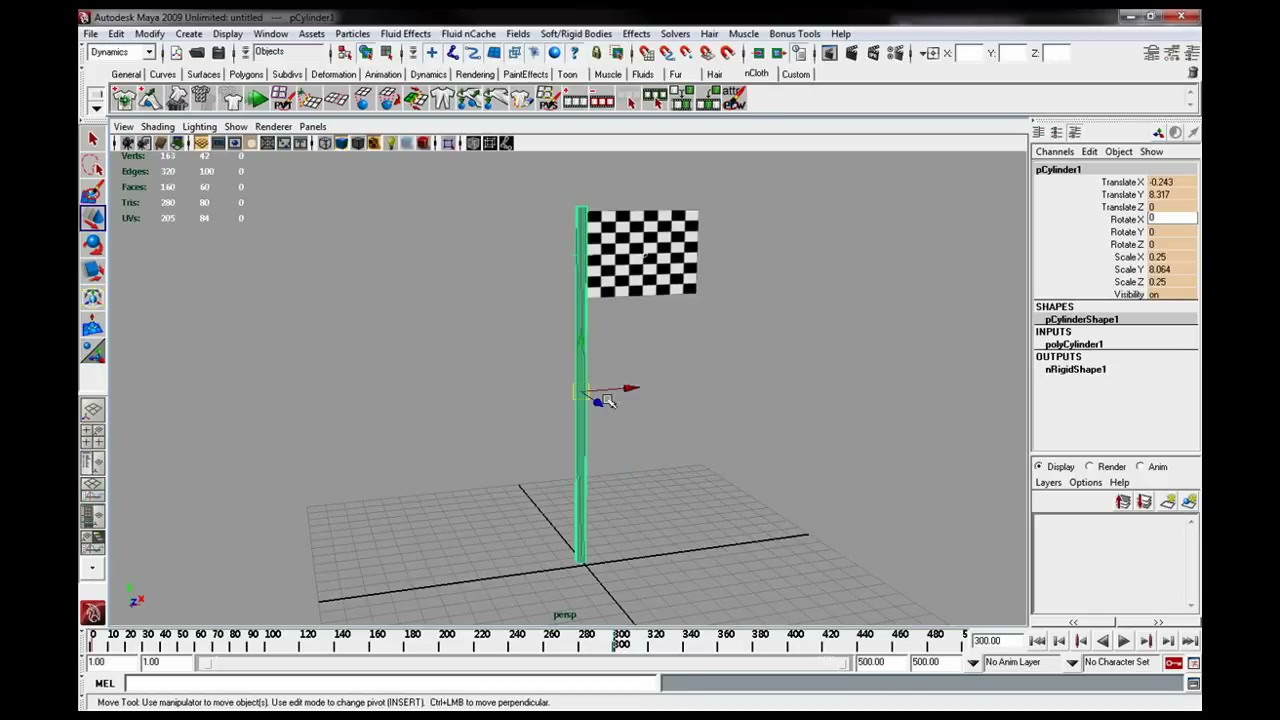The height and width of the screenshot is (720, 1280).
Task: Click the Translate X value field
Action: coord(1171,182)
